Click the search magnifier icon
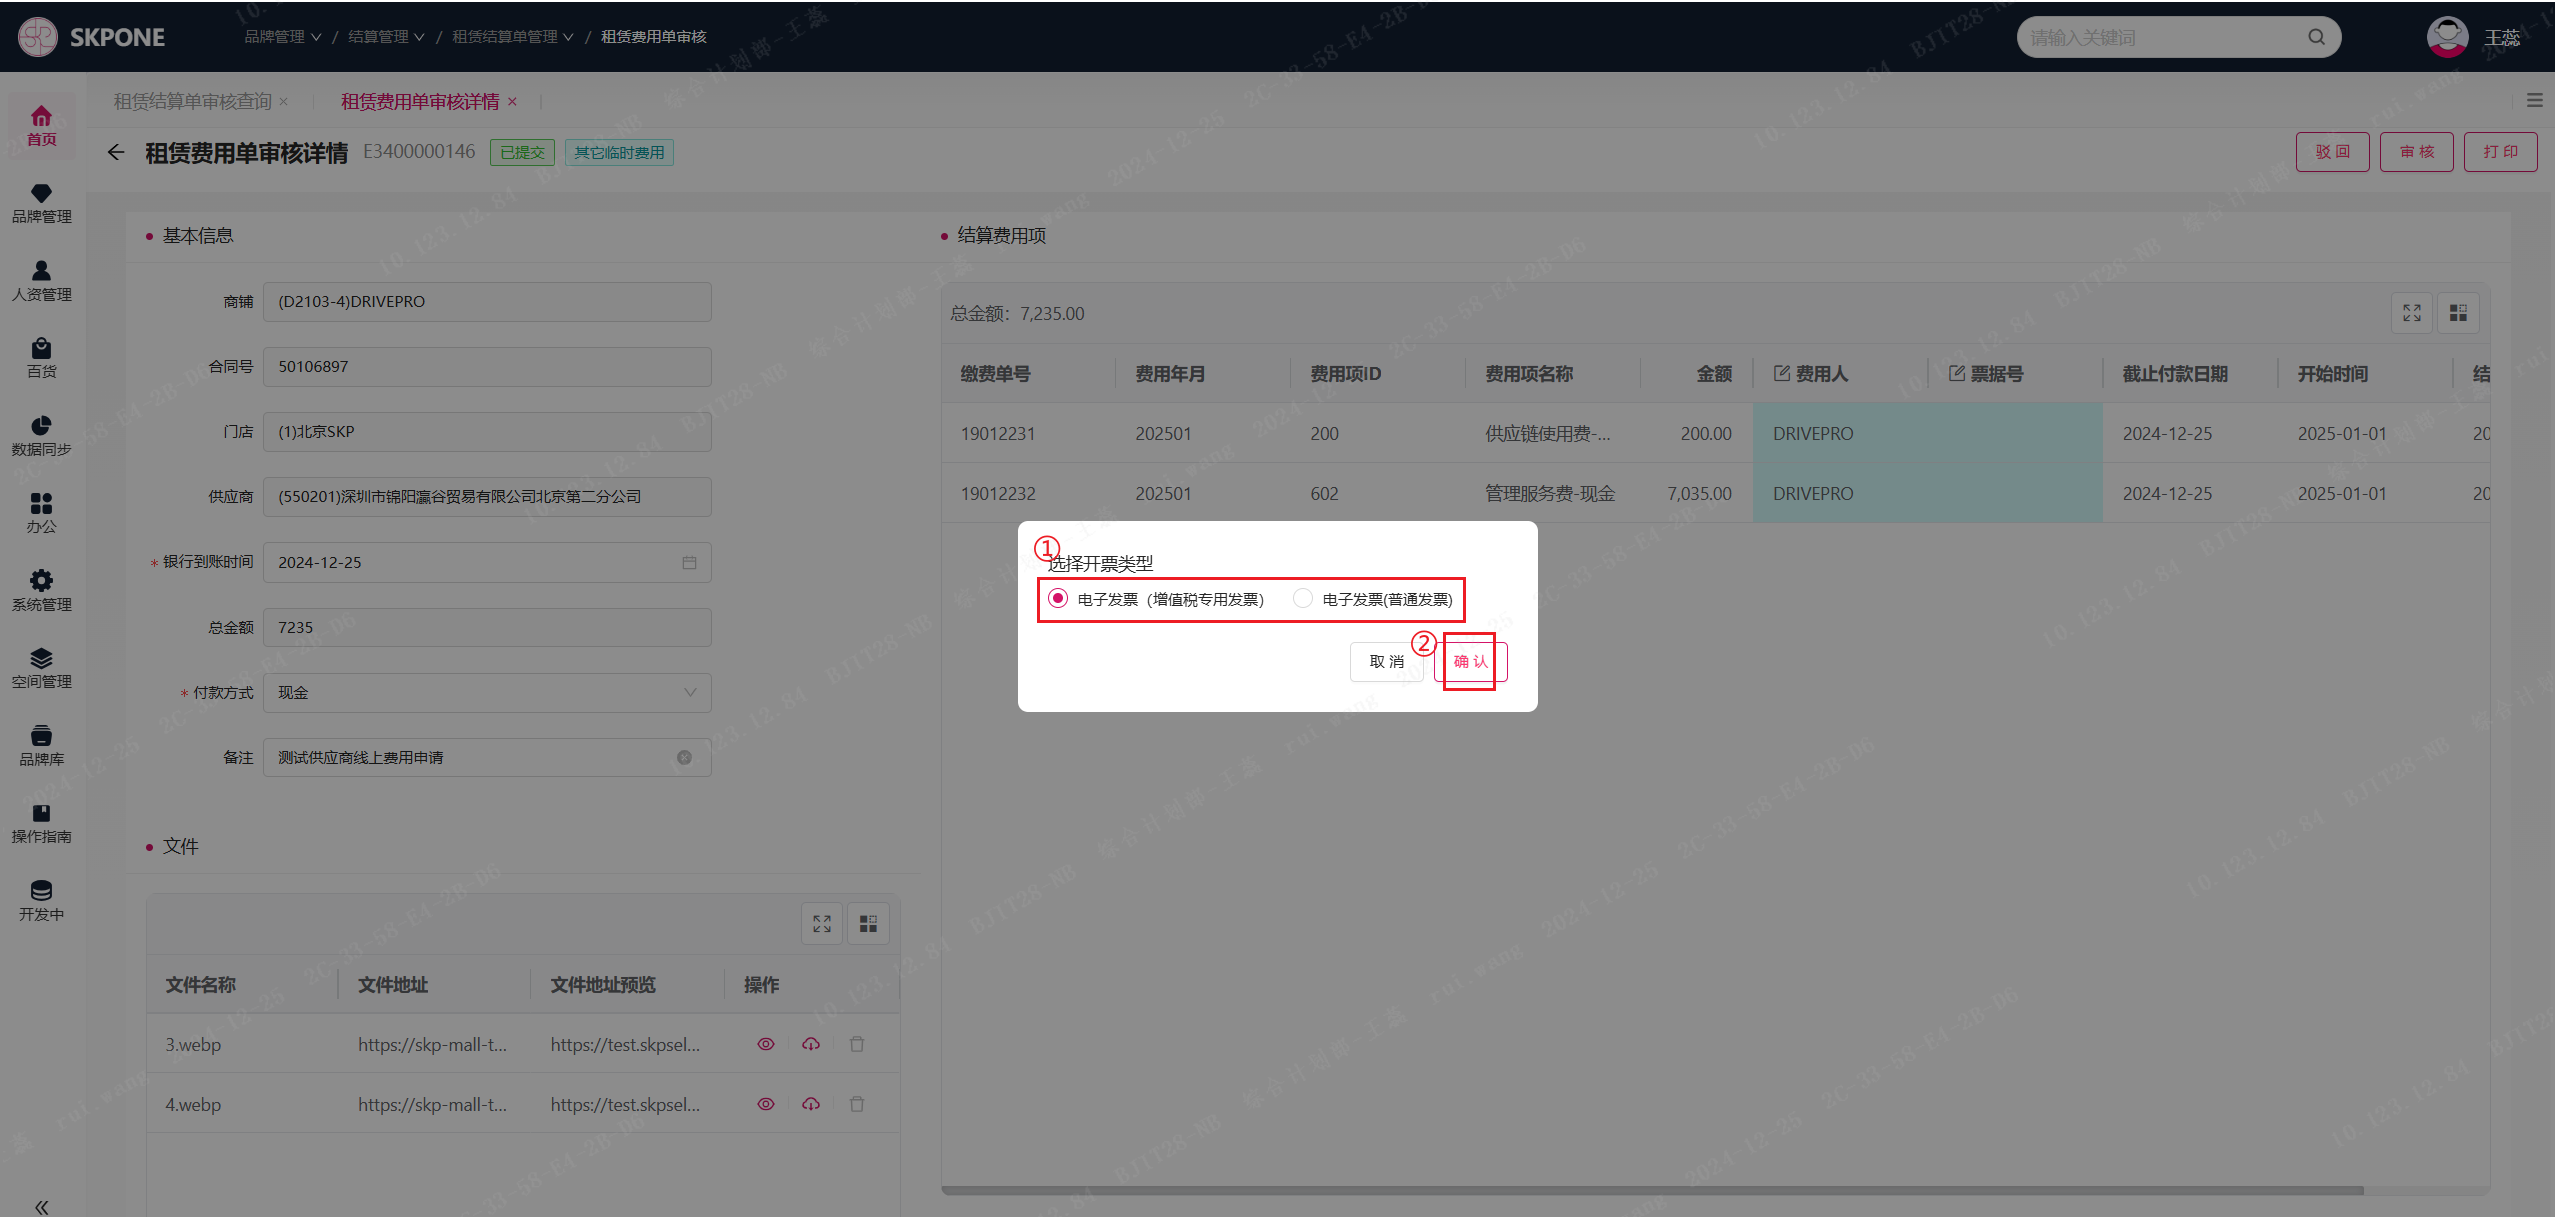The width and height of the screenshot is (2555, 1217). pos(2316,37)
